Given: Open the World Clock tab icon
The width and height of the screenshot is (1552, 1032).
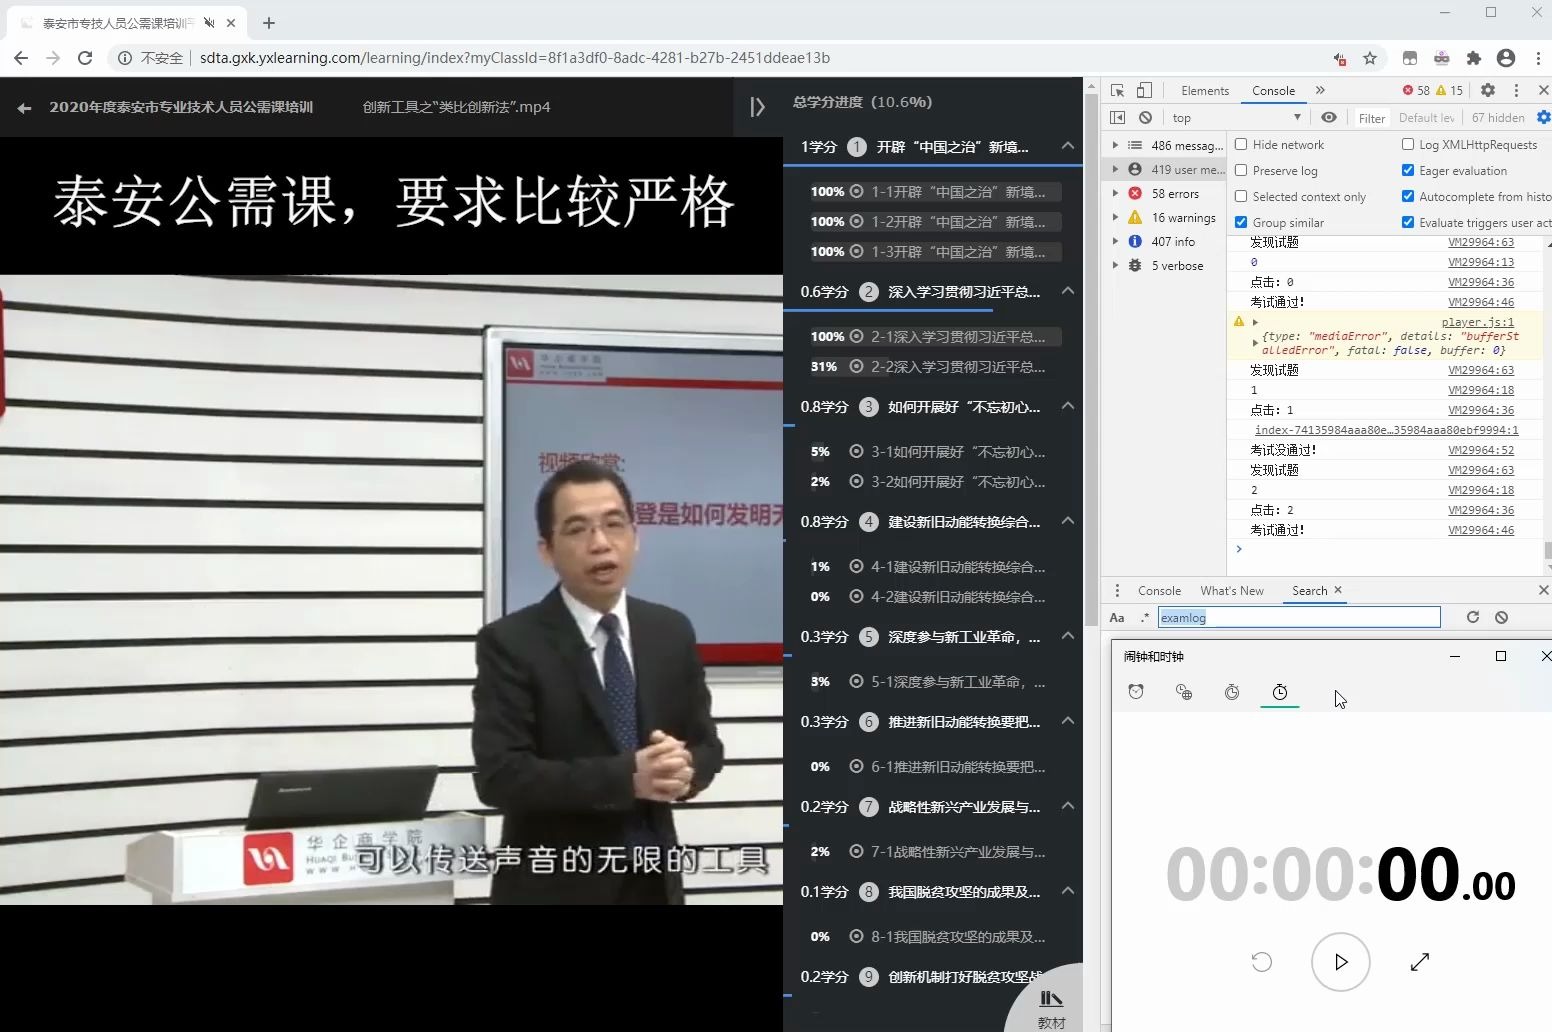Looking at the screenshot, I should click(1184, 692).
